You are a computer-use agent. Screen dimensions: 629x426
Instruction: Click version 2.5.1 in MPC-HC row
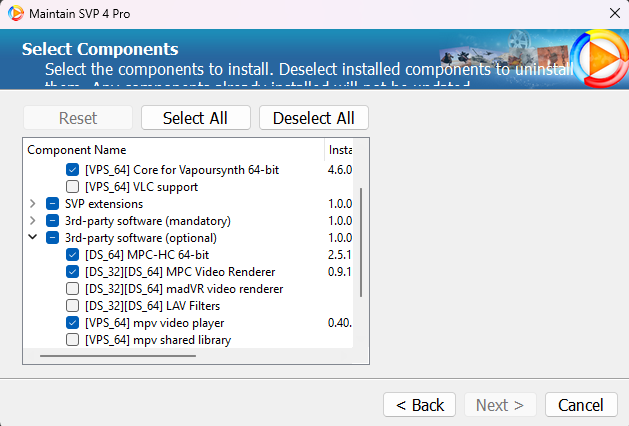click(339, 255)
